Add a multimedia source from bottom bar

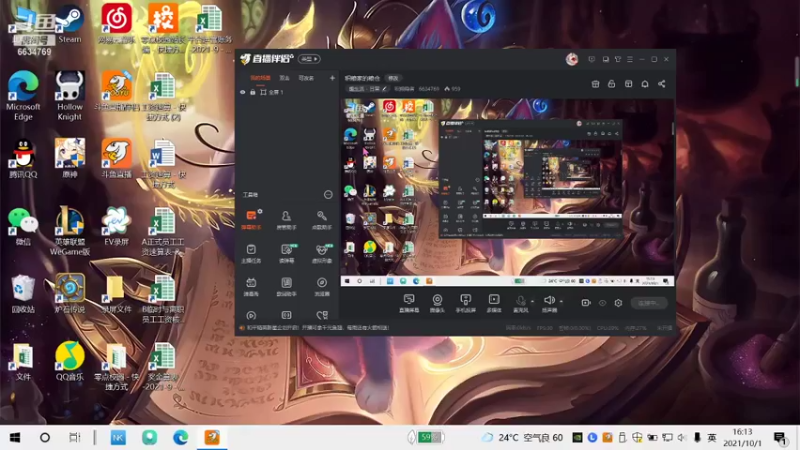[x=494, y=303]
